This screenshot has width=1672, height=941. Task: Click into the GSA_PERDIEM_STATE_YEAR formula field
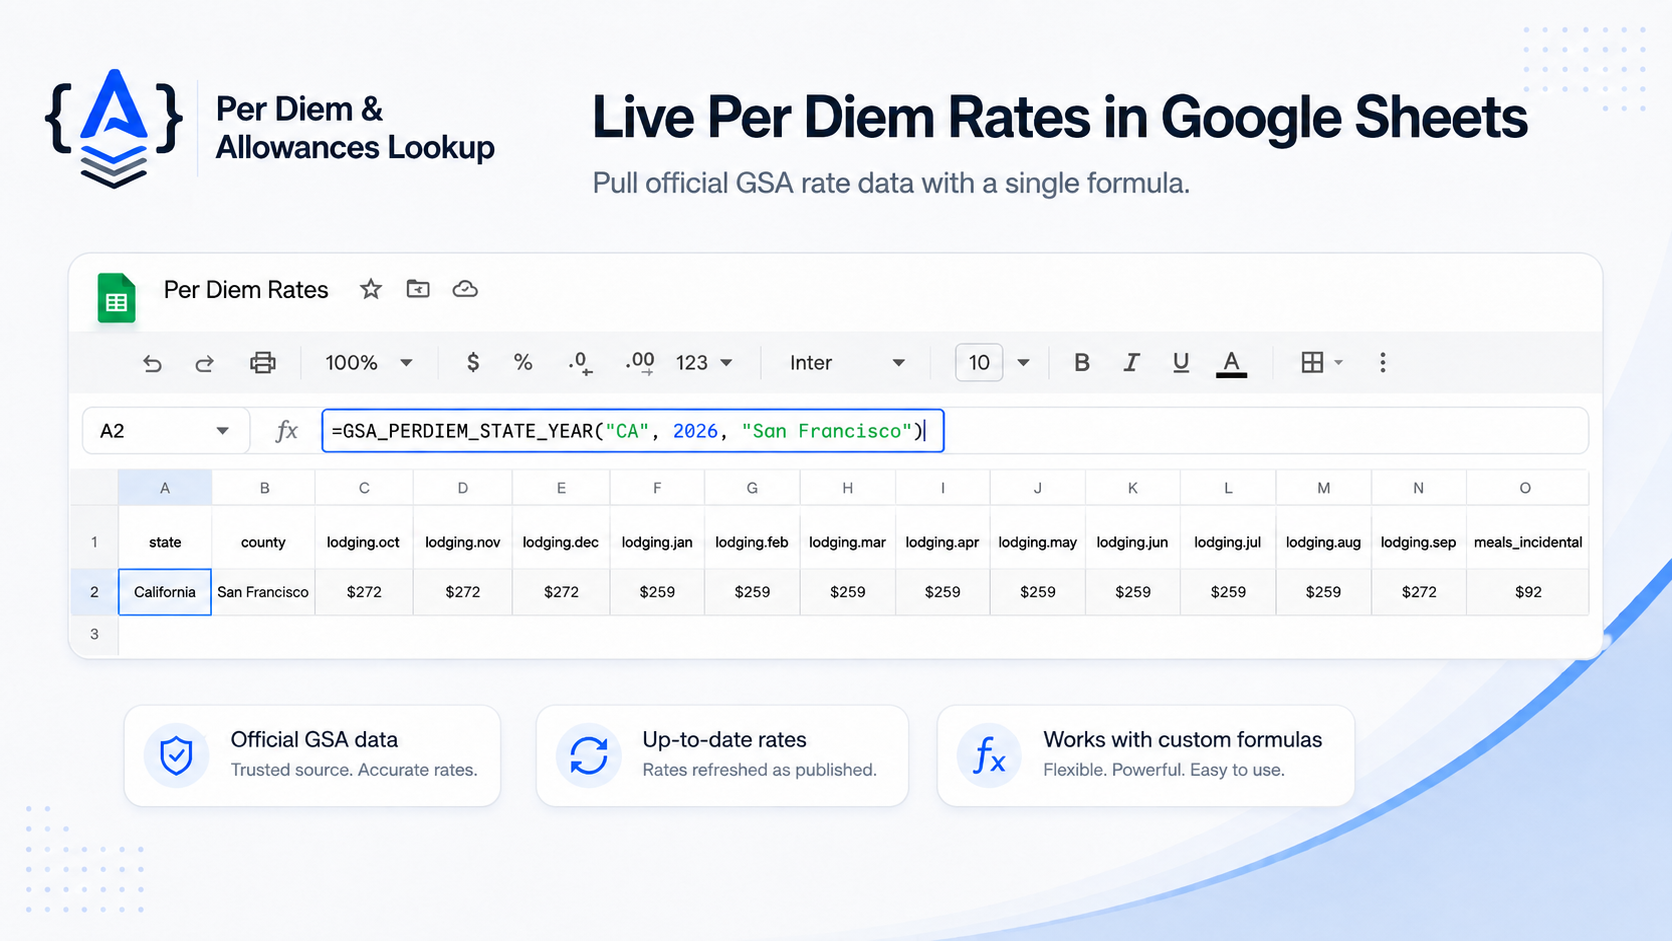[x=632, y=431]
